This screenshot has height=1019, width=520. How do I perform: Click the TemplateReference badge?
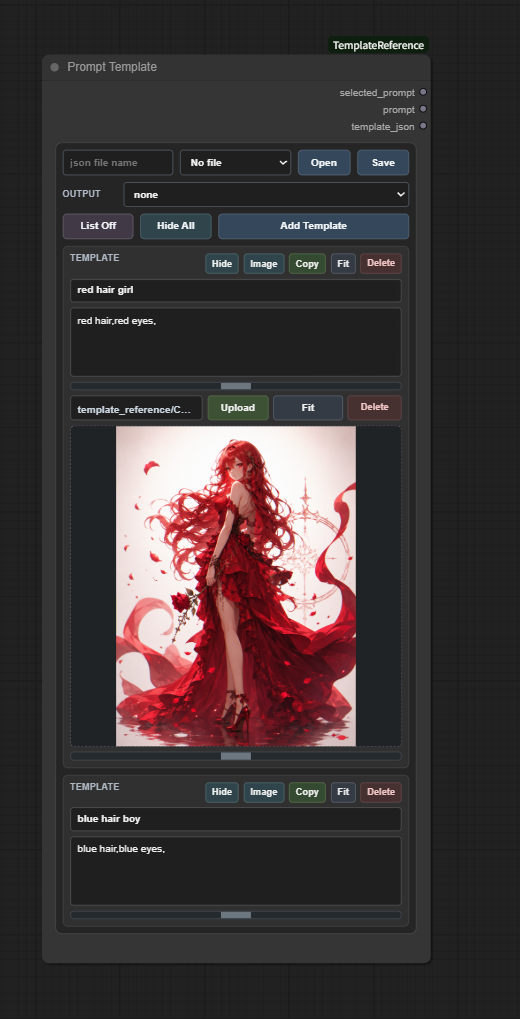click(x=378, y=45)
